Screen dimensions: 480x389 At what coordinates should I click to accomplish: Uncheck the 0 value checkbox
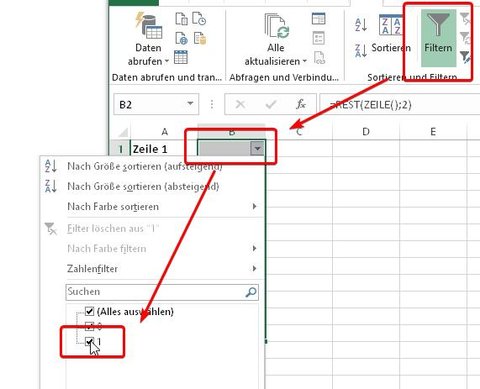click(89, 326)
